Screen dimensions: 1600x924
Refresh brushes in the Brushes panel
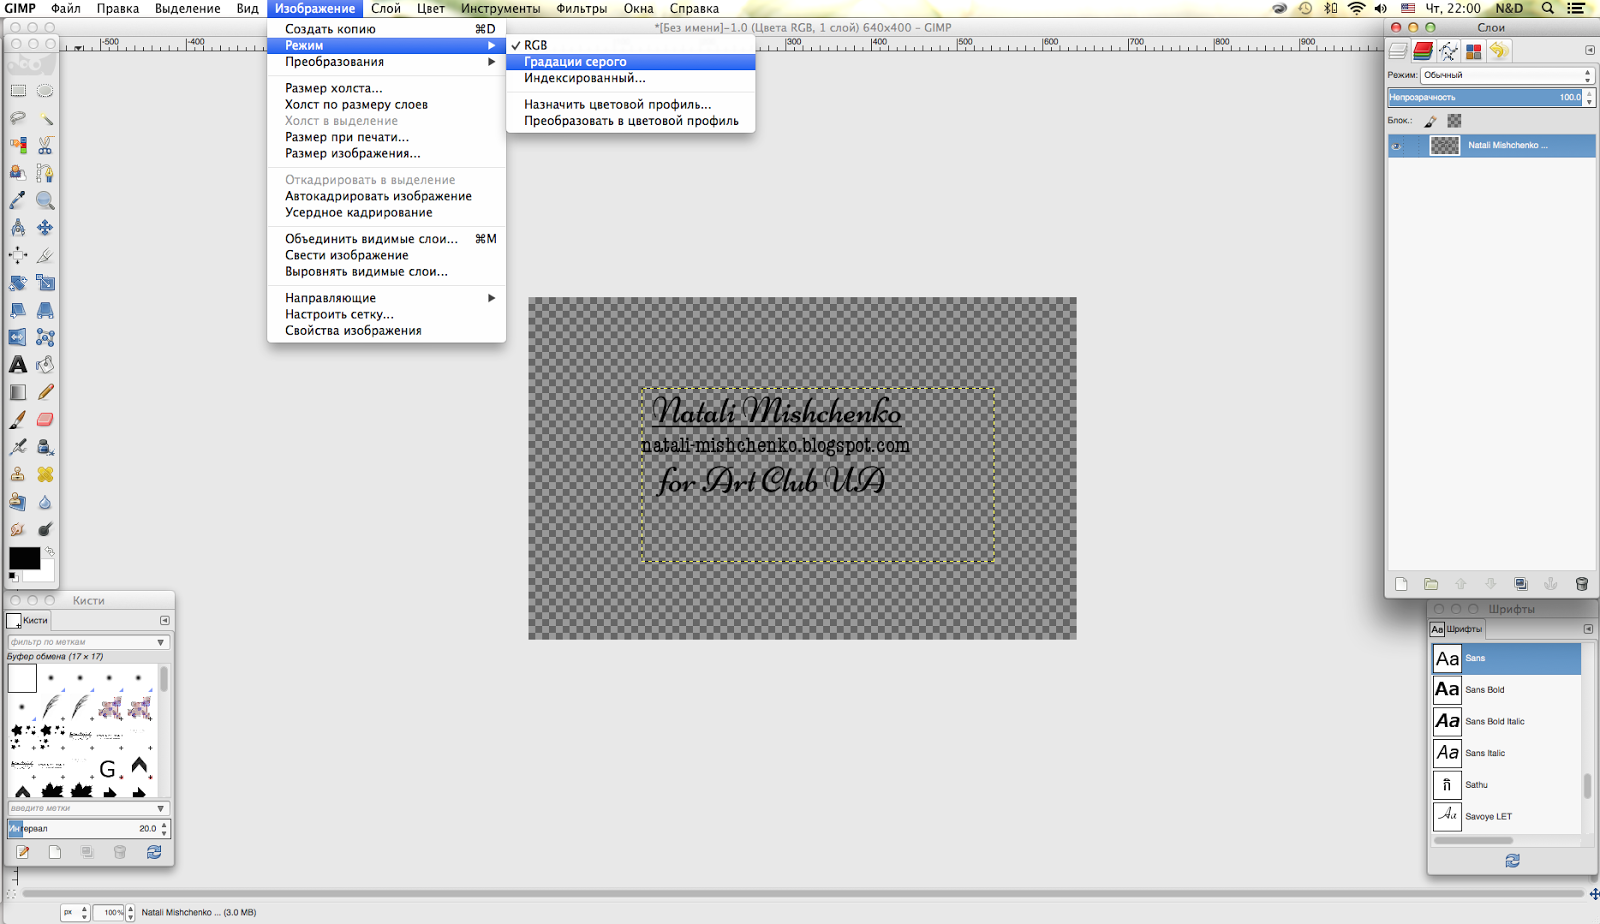(x=154, y=852)
